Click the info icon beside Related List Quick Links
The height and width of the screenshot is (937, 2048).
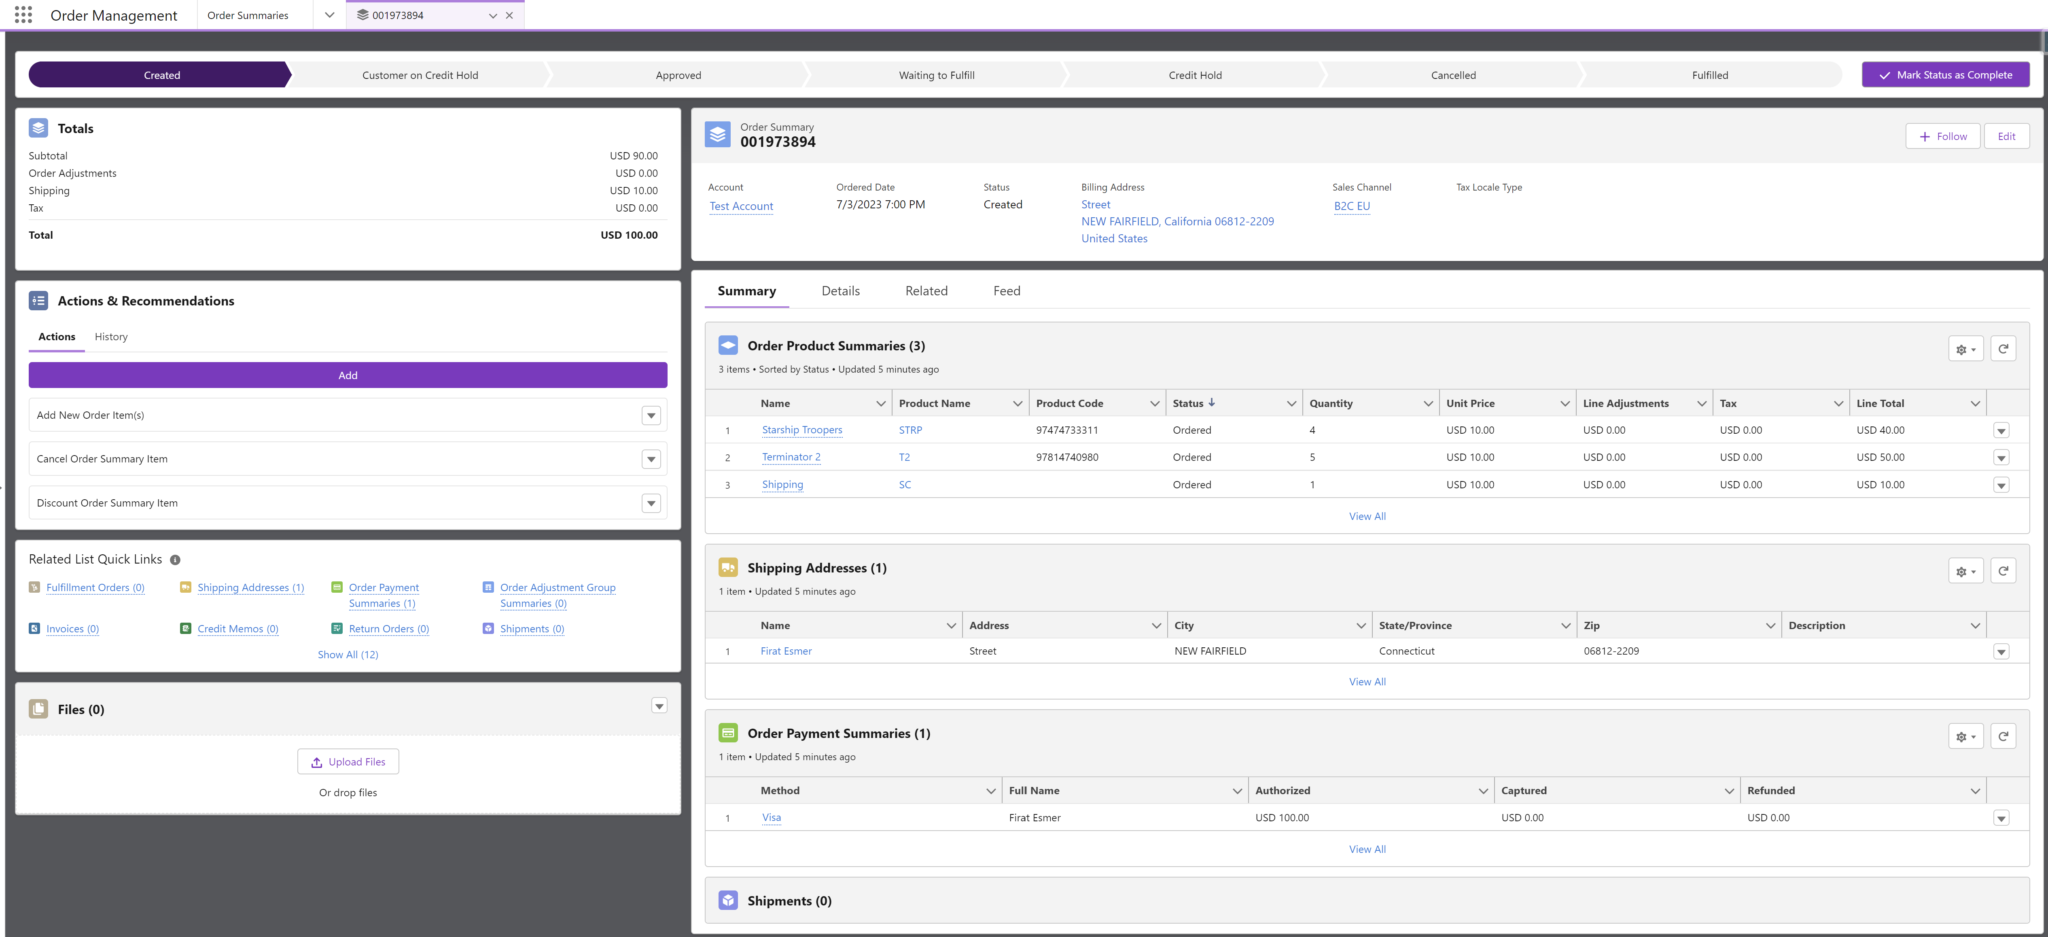(x=176, y=559)
